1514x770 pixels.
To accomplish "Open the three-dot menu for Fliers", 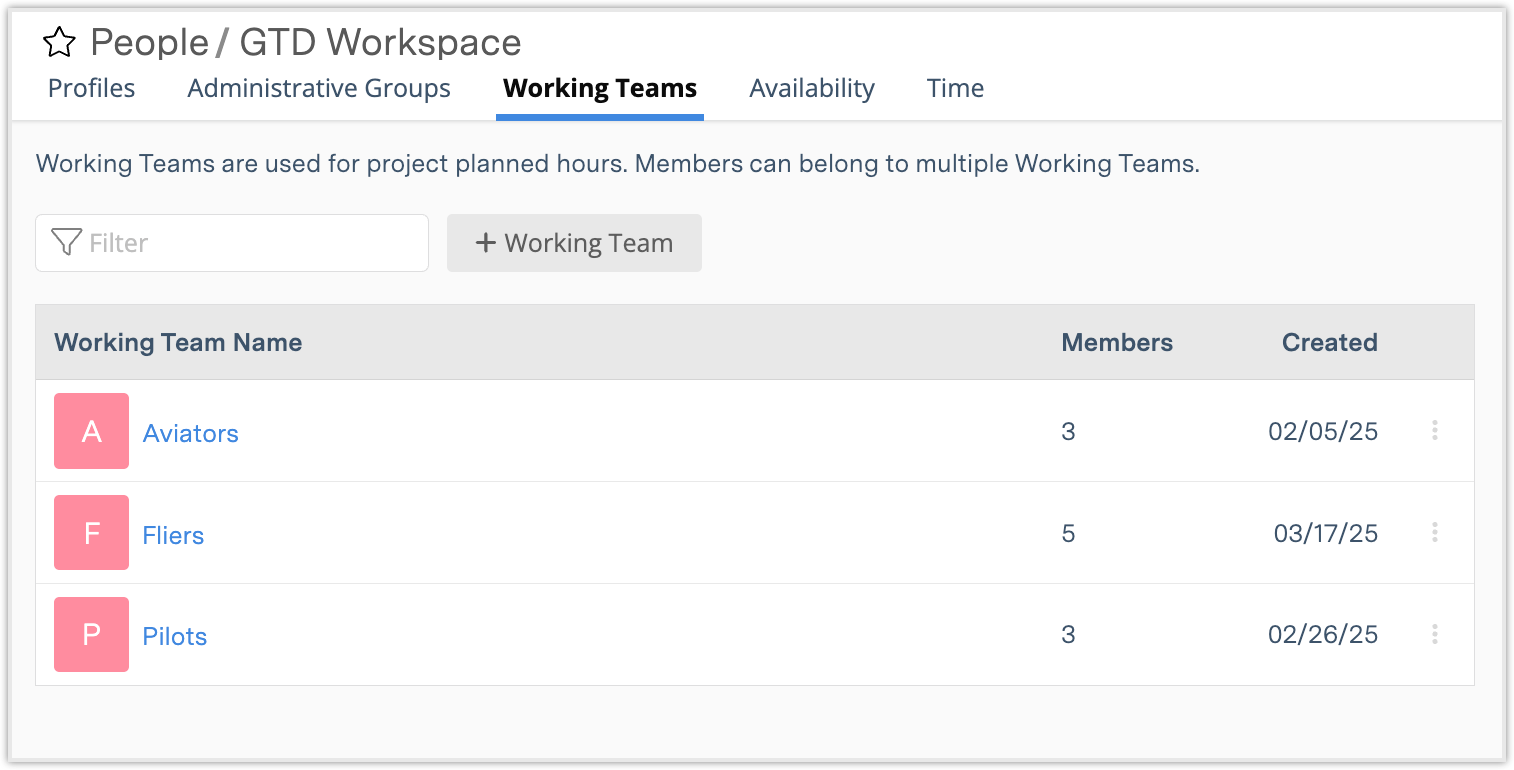I will pyautogui.click(x=1434, y=533).
